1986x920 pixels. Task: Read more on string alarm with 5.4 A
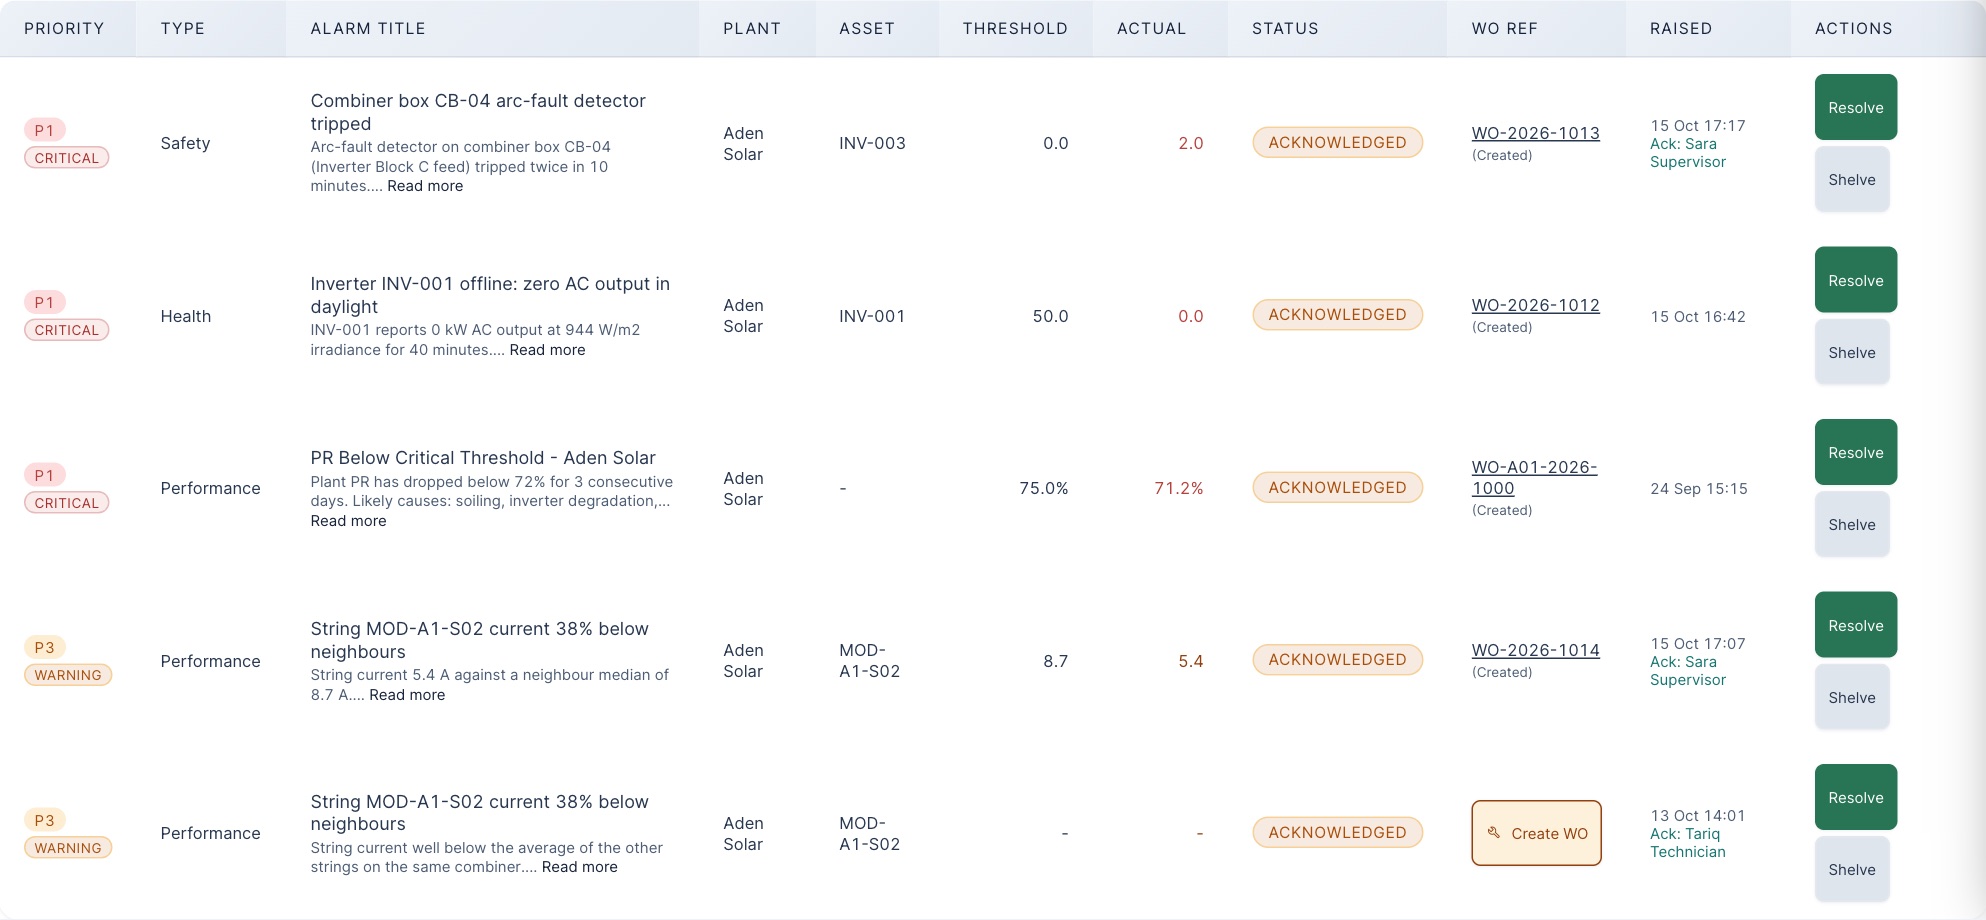(407, 695)
